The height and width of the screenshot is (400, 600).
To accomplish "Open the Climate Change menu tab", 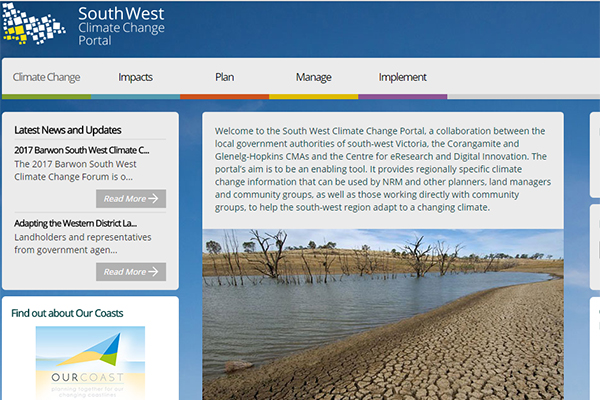I will click(46, 77).
